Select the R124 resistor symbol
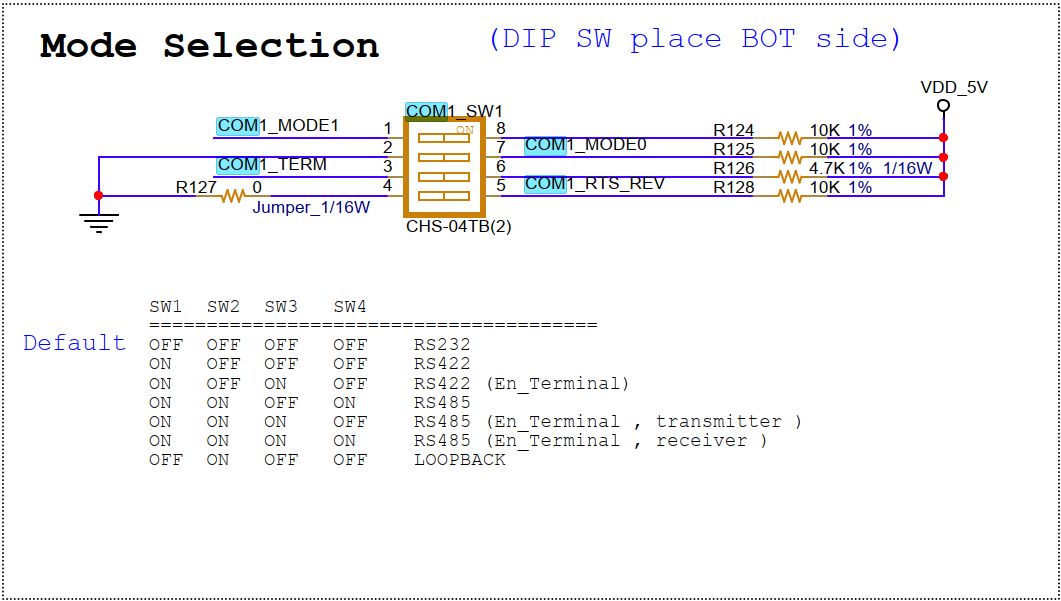 (790, 138)
